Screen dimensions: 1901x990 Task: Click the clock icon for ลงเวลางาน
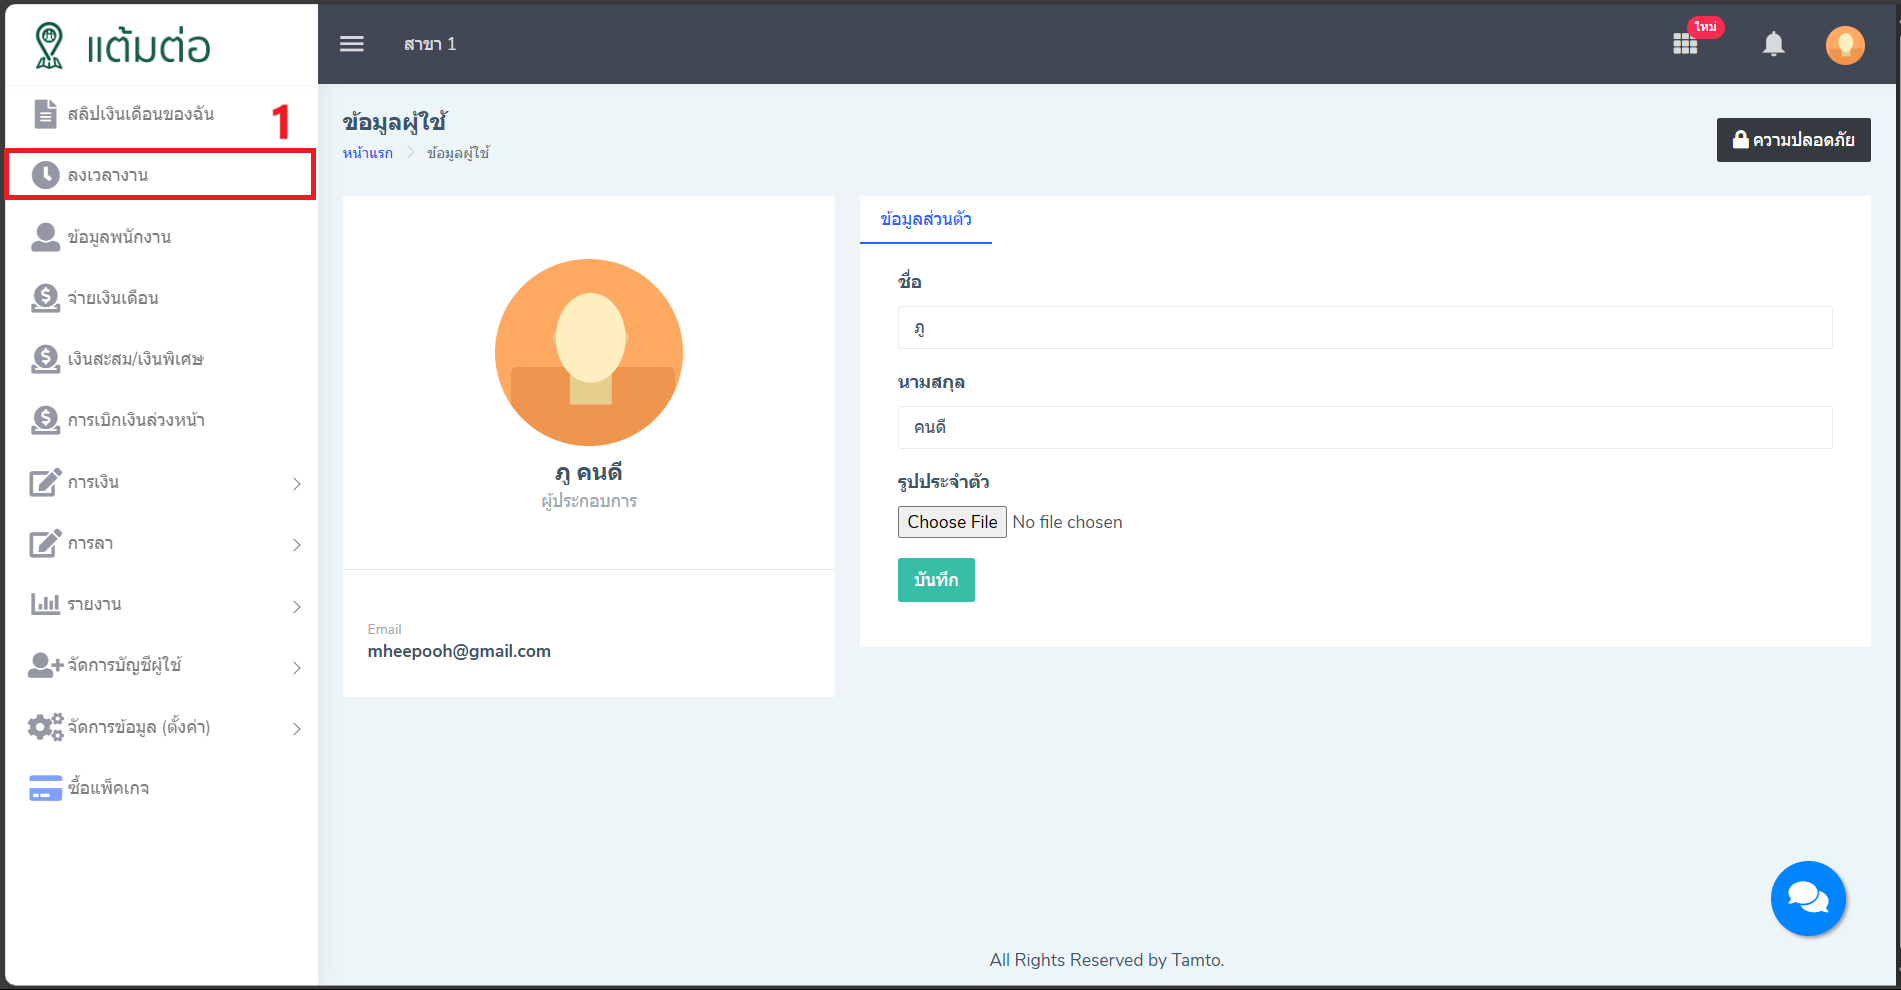pyautogui.click(x=45, y=175)
